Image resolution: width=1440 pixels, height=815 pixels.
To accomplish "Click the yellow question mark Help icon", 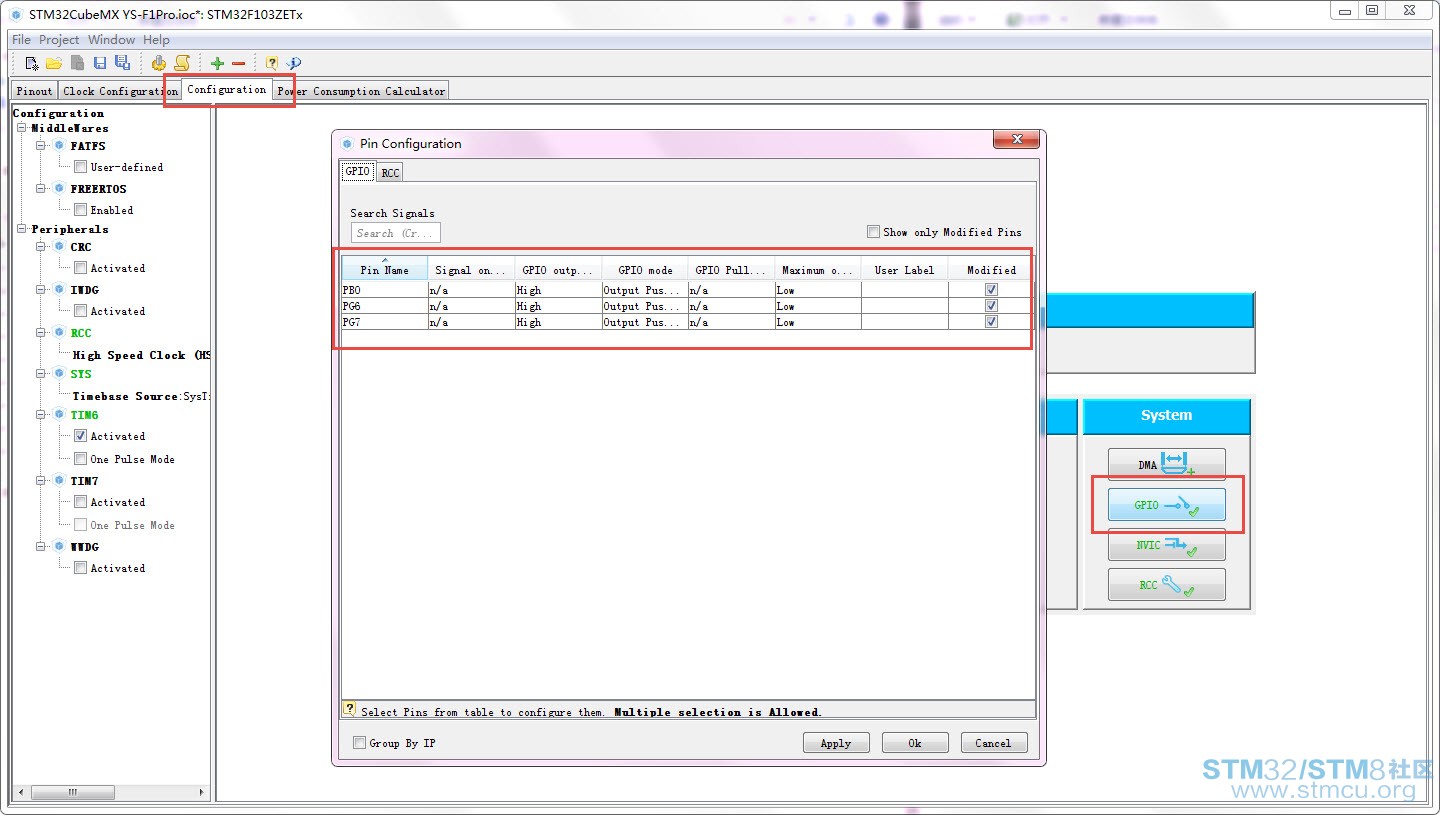I will (x=272, y=63).
